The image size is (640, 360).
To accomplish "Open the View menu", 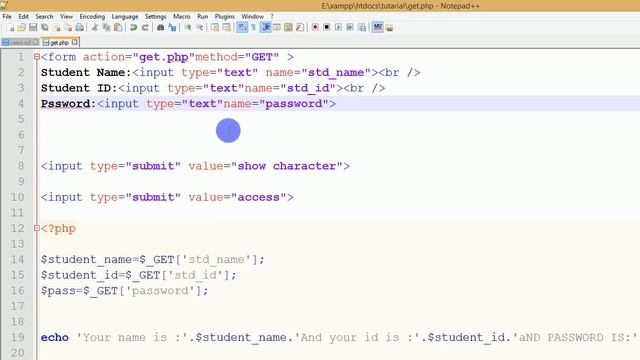I will [66, 16].
